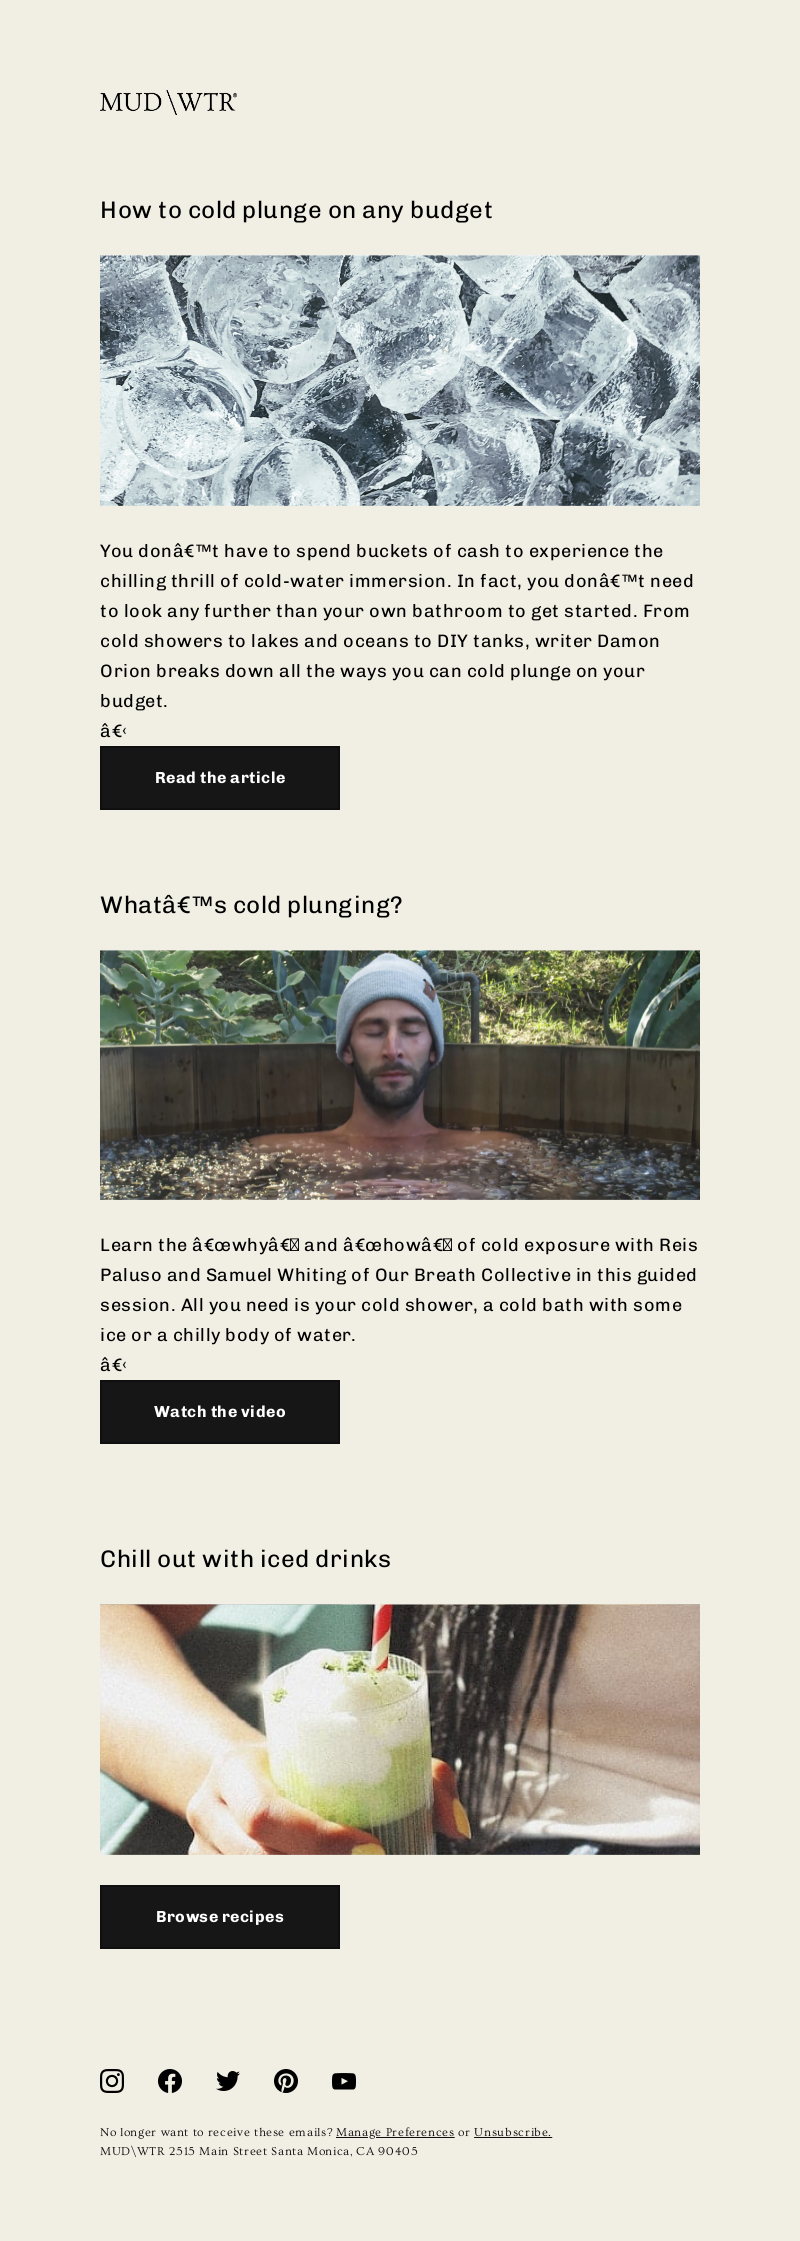Click the Read the article button
This screenshot has height=2241, width=800.
220,778
